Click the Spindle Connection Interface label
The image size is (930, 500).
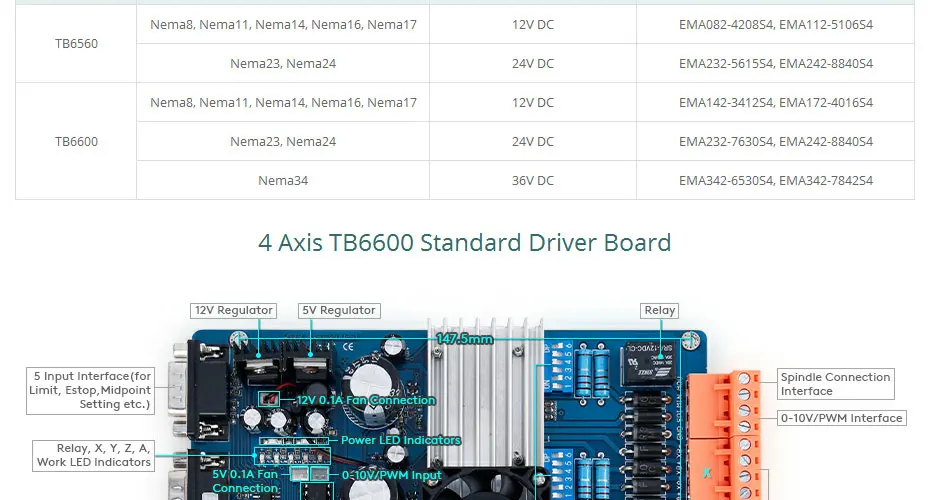click(x=836, y=384)
